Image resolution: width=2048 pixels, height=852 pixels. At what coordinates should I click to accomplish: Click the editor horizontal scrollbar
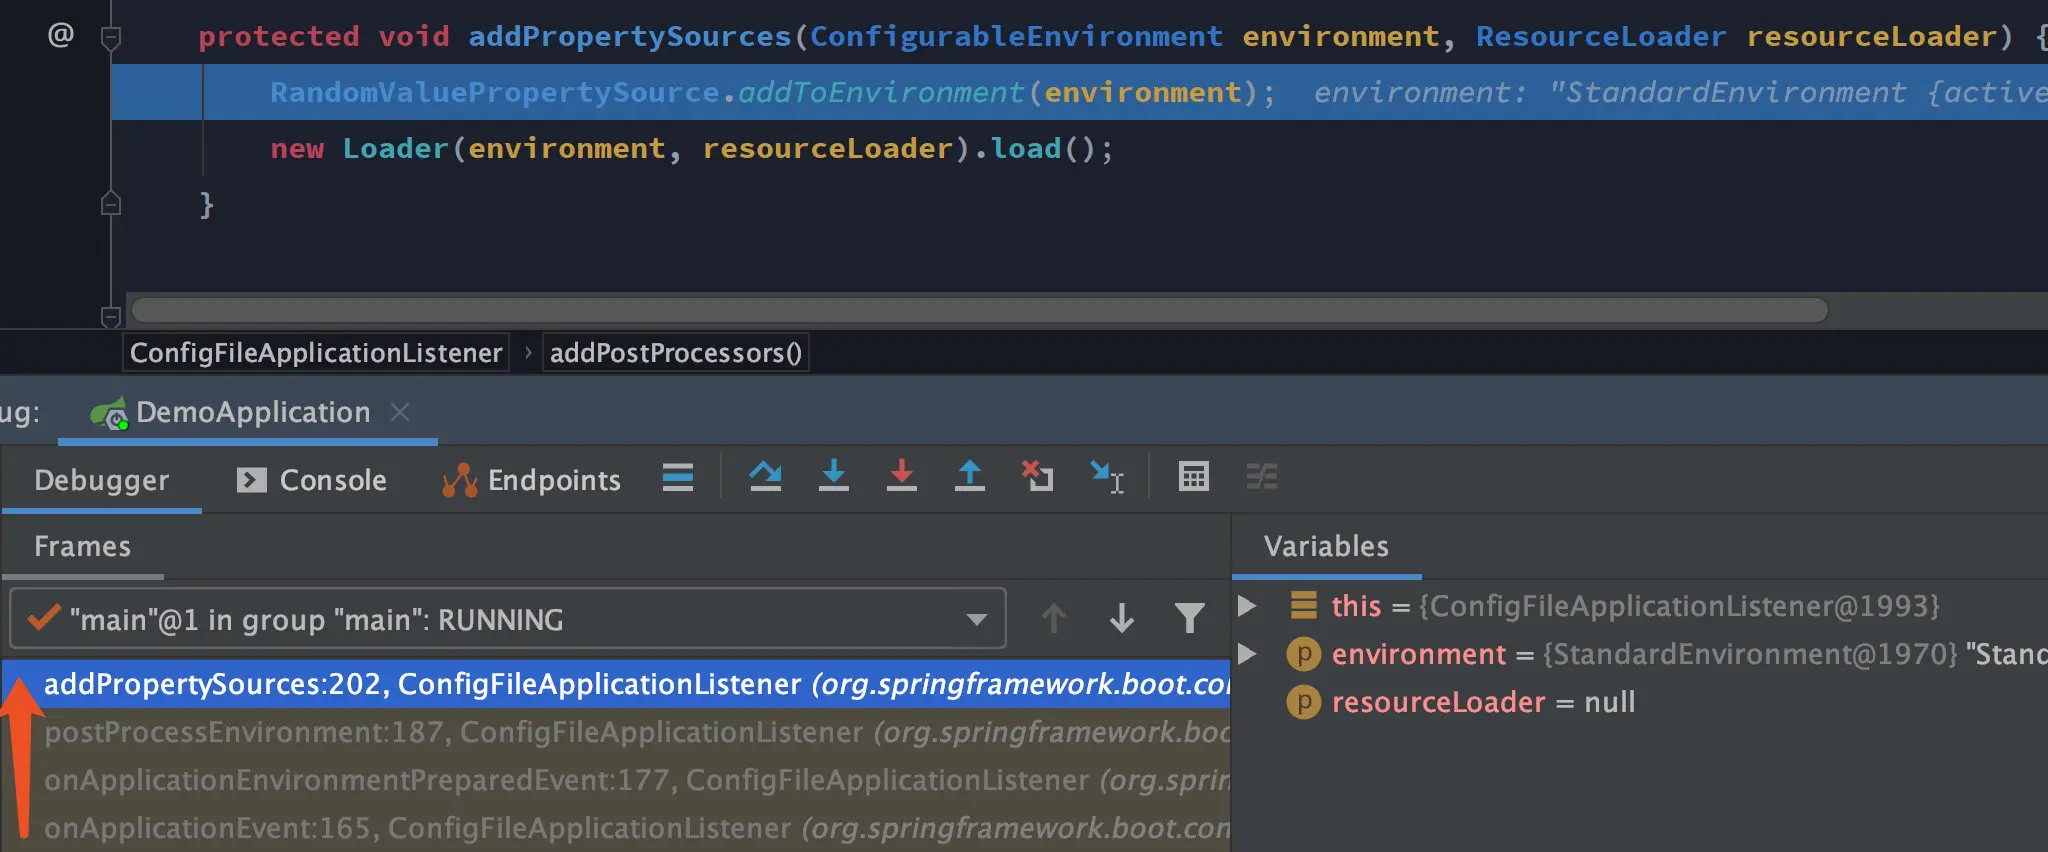point(980,310)
